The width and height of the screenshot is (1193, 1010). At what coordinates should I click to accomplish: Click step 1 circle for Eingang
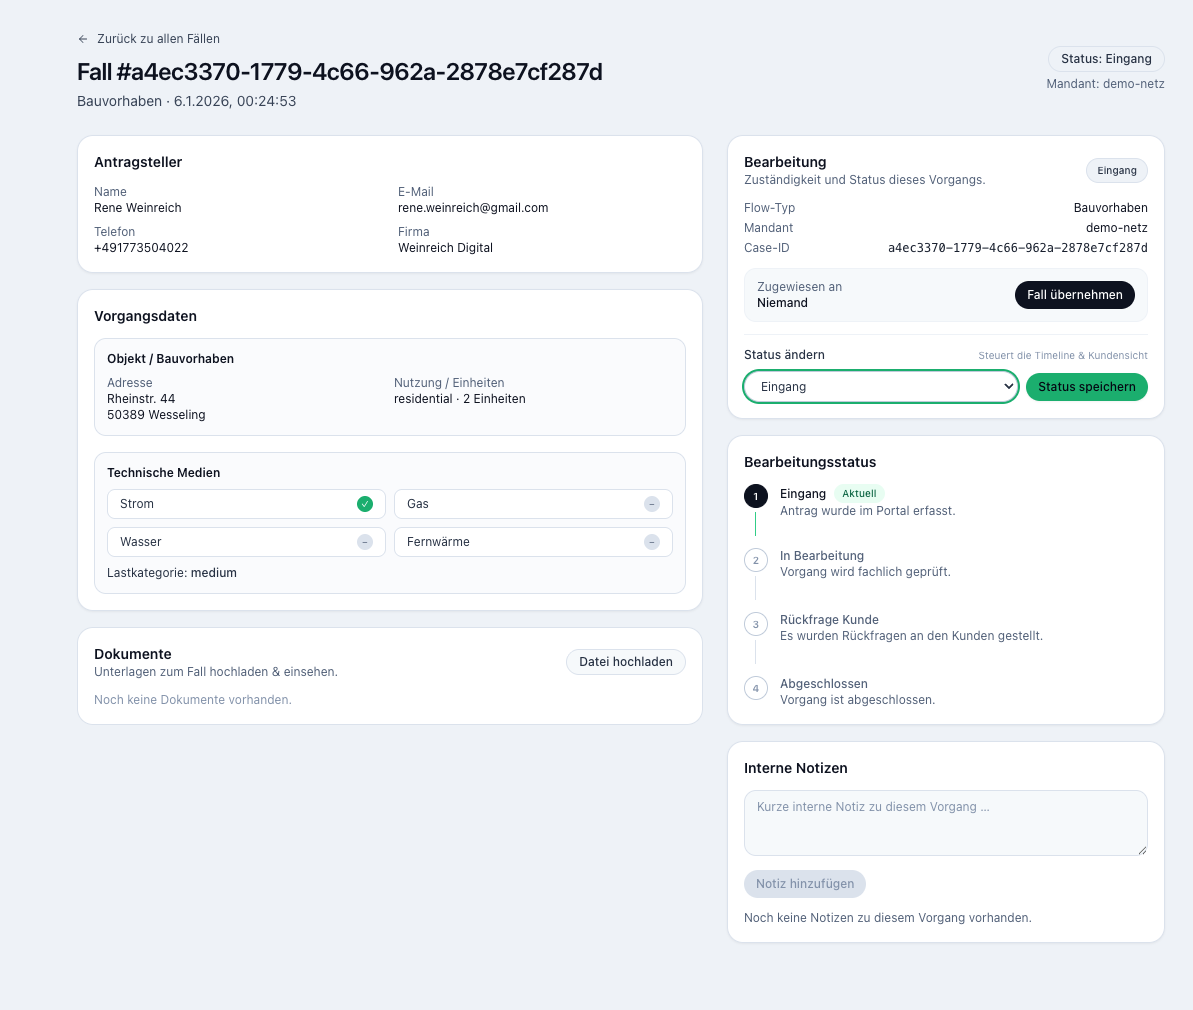(756, 496)
